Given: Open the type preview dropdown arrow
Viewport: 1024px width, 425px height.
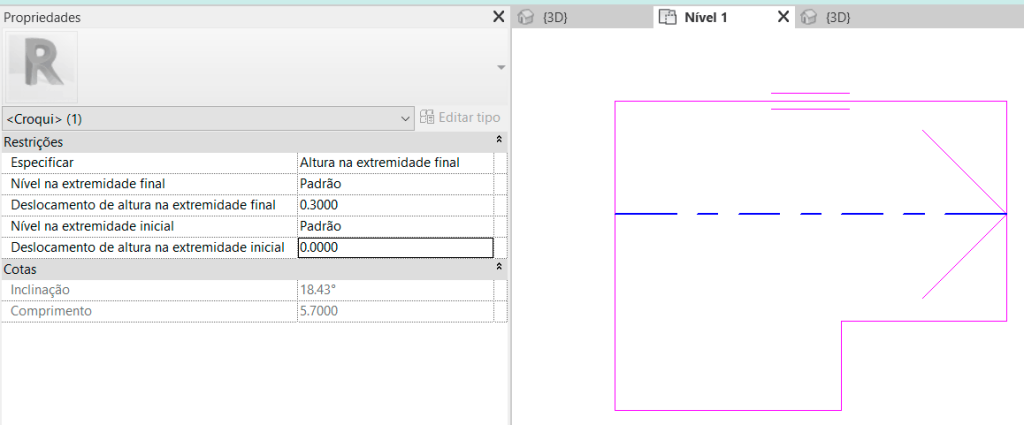Looking at the screenshot, I should coord(501,68).
